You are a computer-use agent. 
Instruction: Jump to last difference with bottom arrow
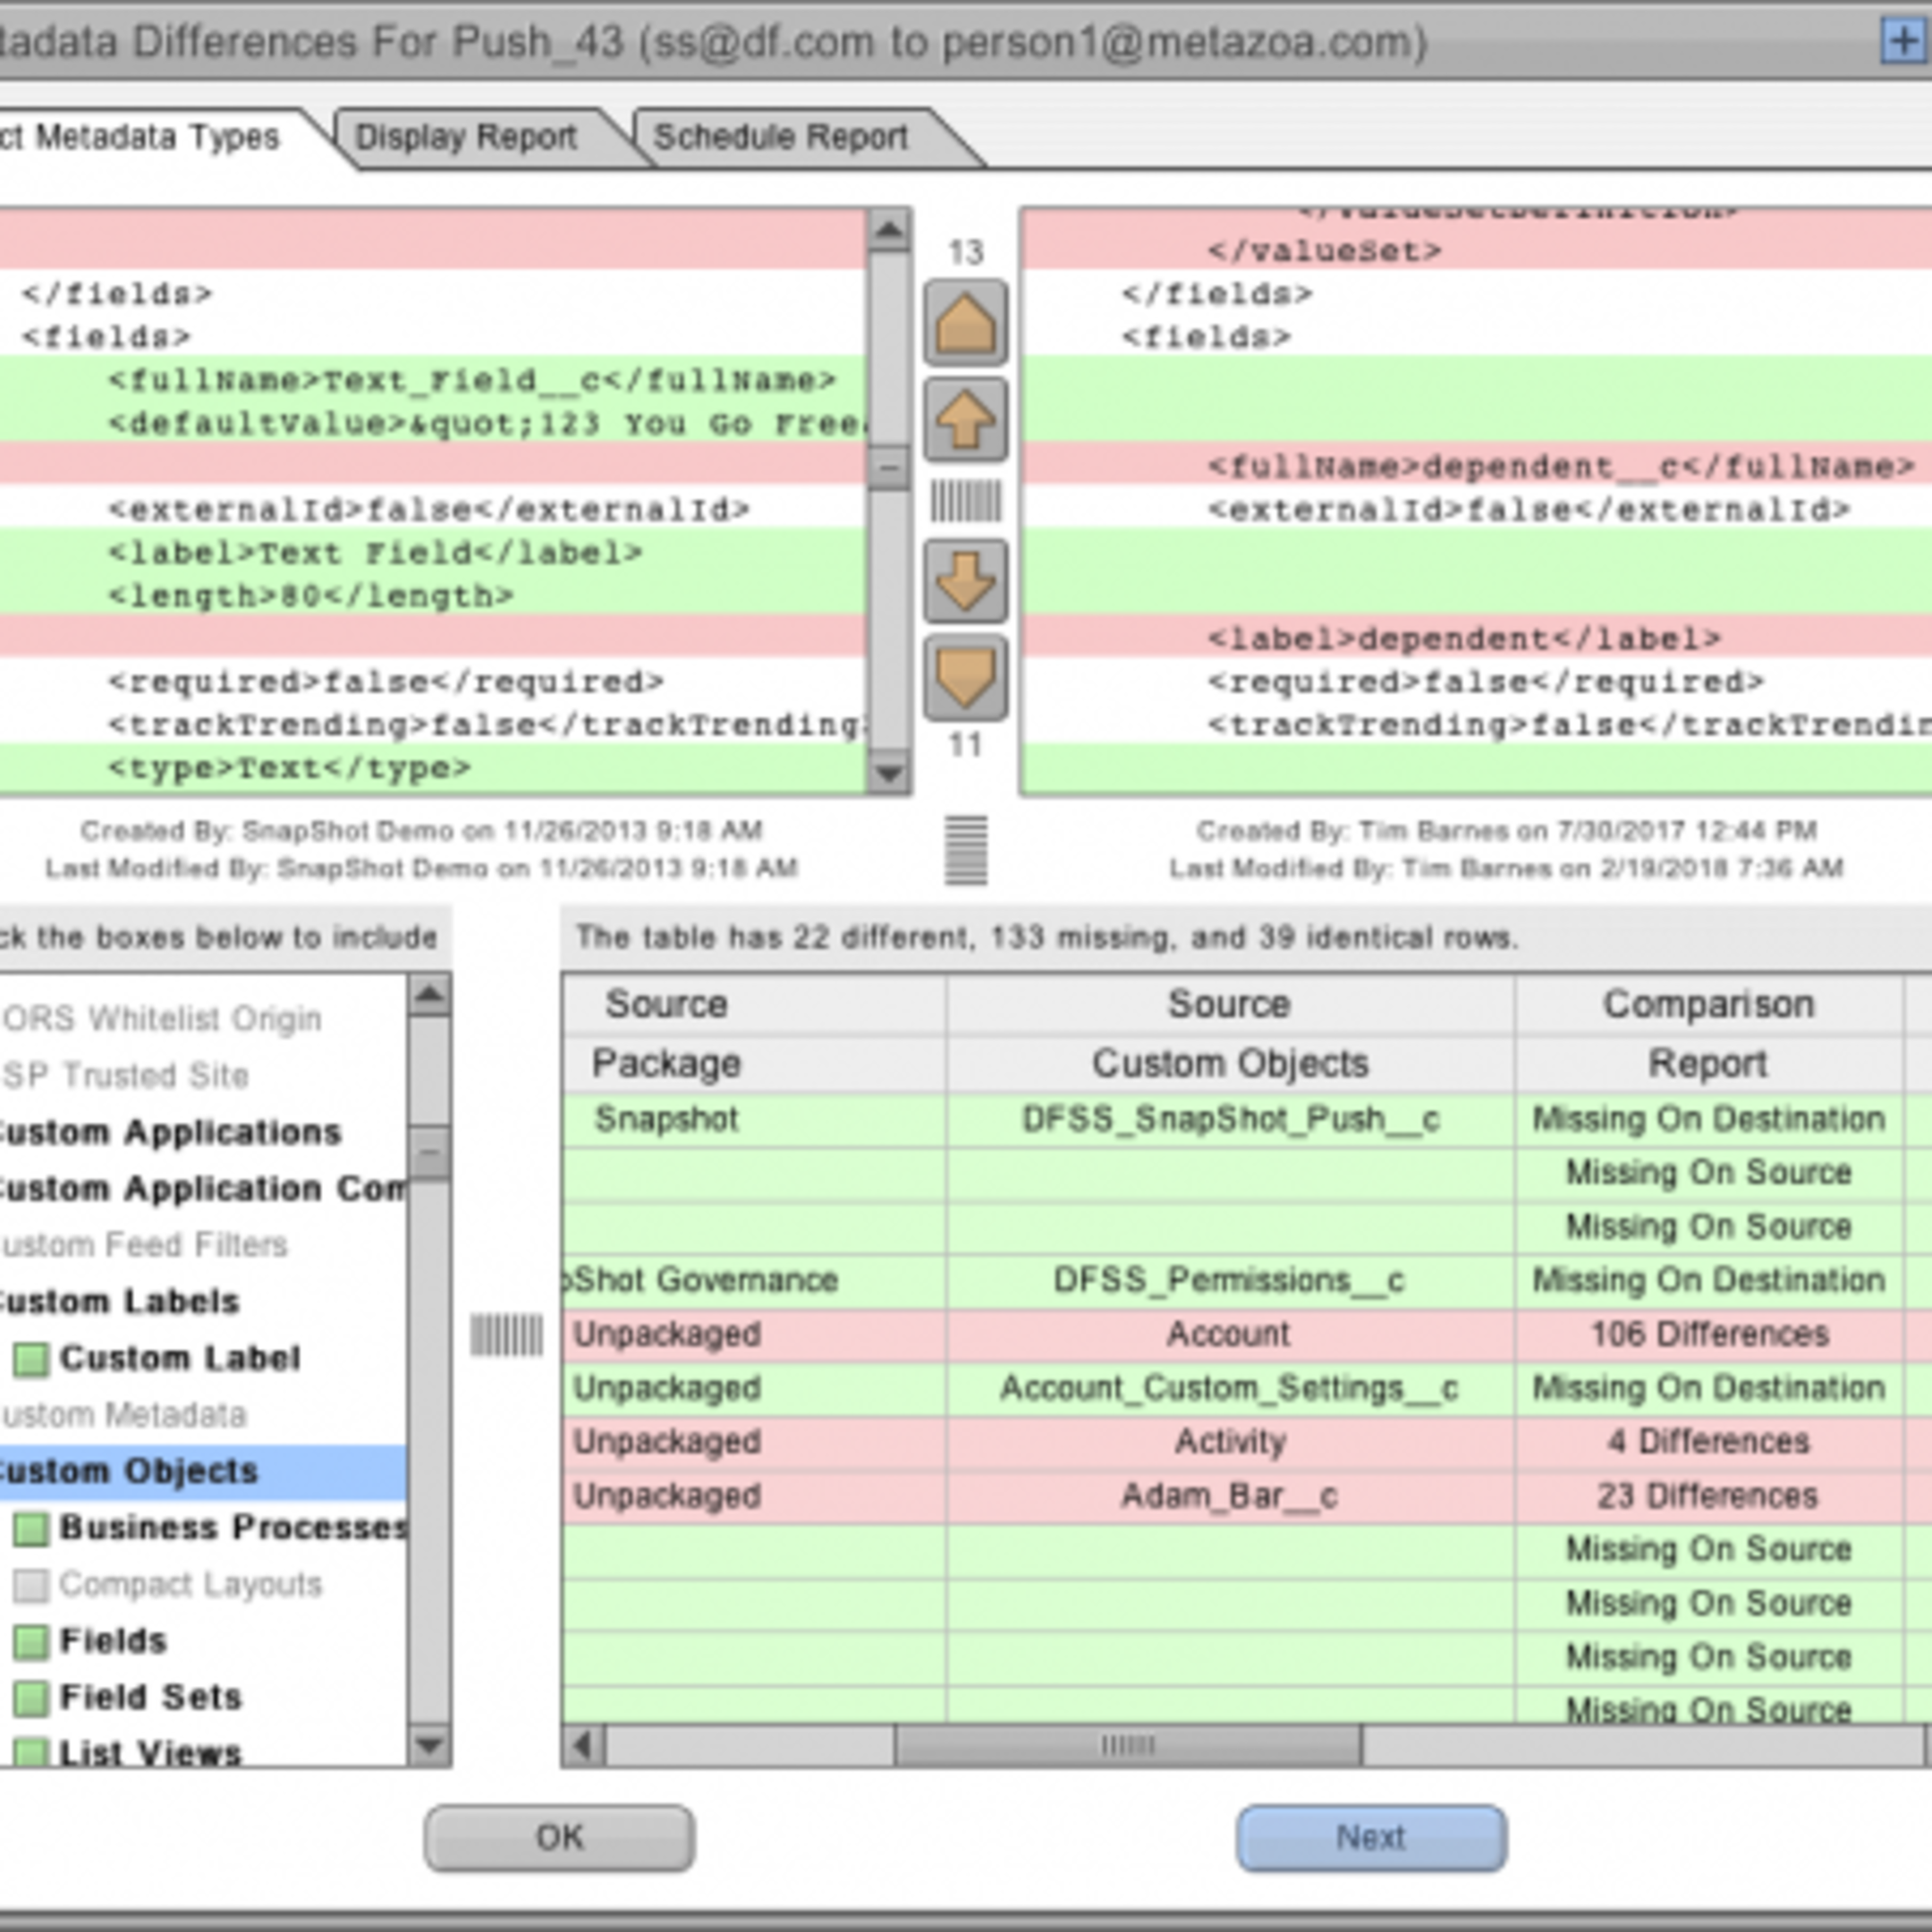[x=965, y=677]
